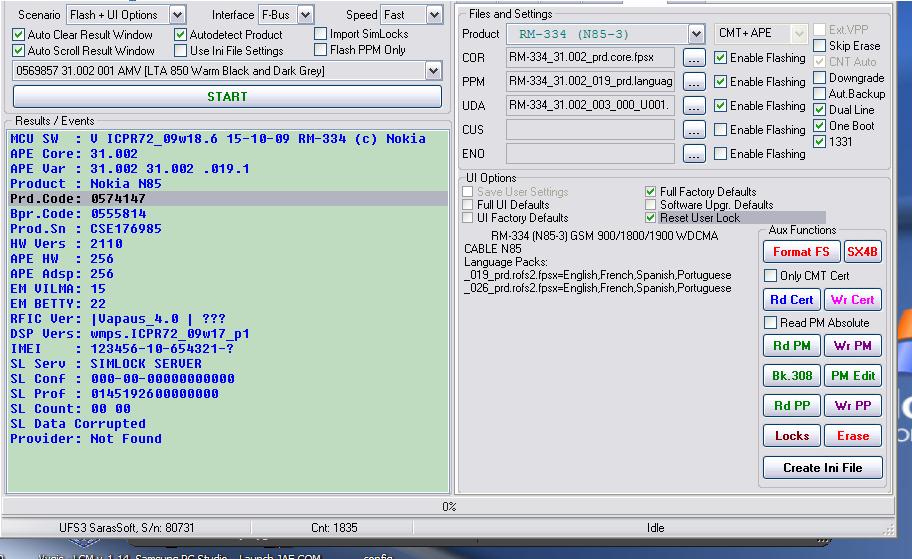Enable Software Upgr. Defaults checkbox
Screen dimensions: 912x559
point(650,205)
